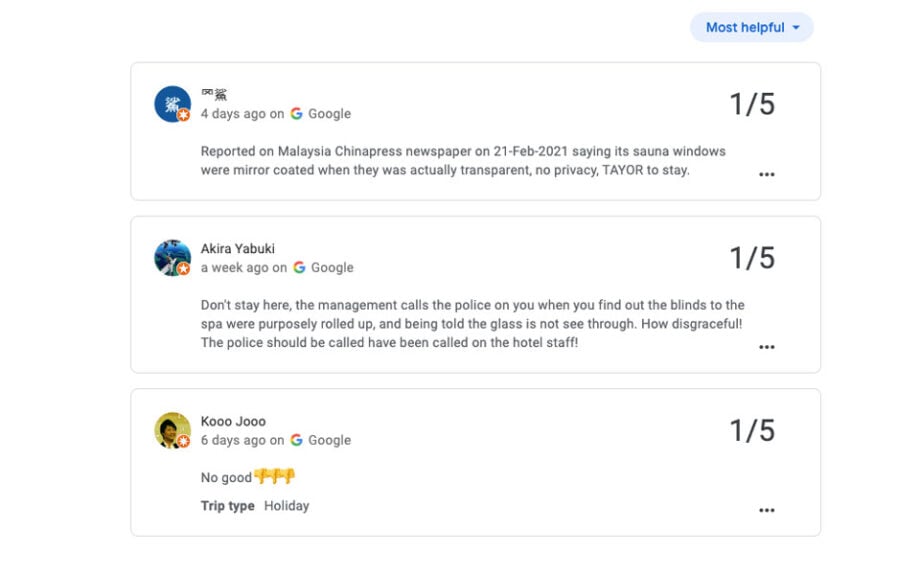Click the Google logo in Akira Yabuki's review
This screenshot has height=575, width=920.
pyautogui.click(x=299, y=267)
